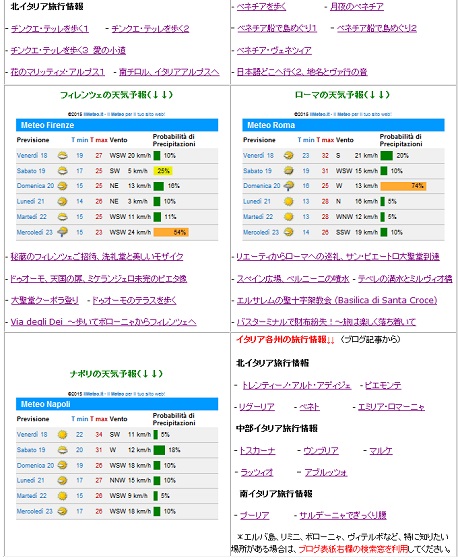Click Napoli Sabato 19 cloudy icon
This screenshot has height=560, width=458.
(63, 450)
